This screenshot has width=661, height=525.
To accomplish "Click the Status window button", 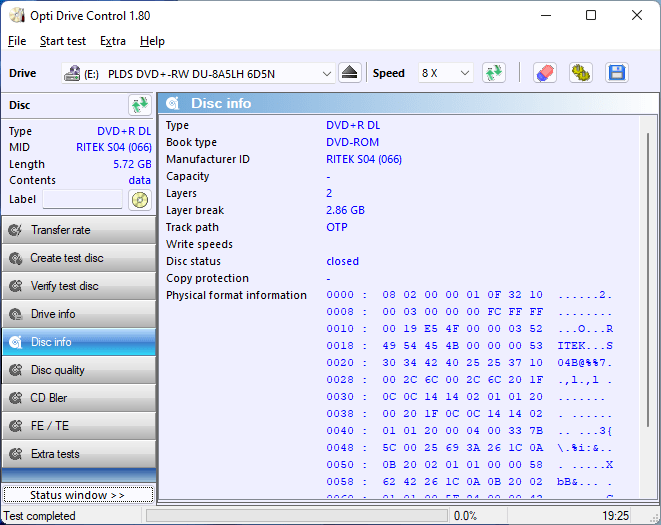I will click(x=78, y=495).
